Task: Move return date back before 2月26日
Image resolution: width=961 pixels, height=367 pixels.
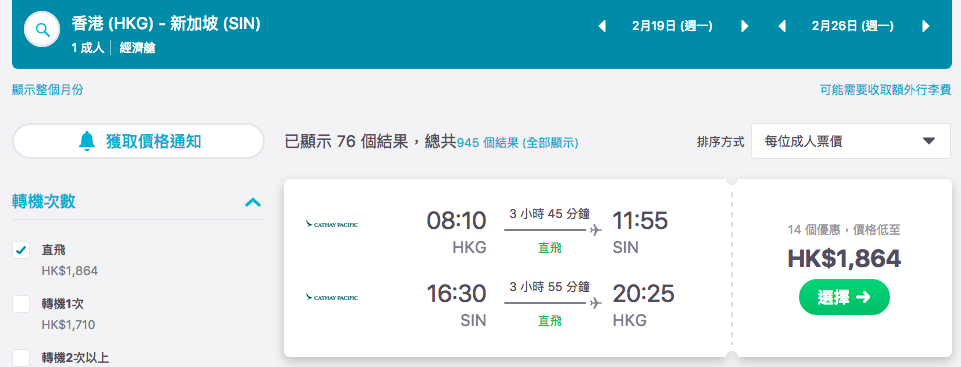Action: [782, 26]
